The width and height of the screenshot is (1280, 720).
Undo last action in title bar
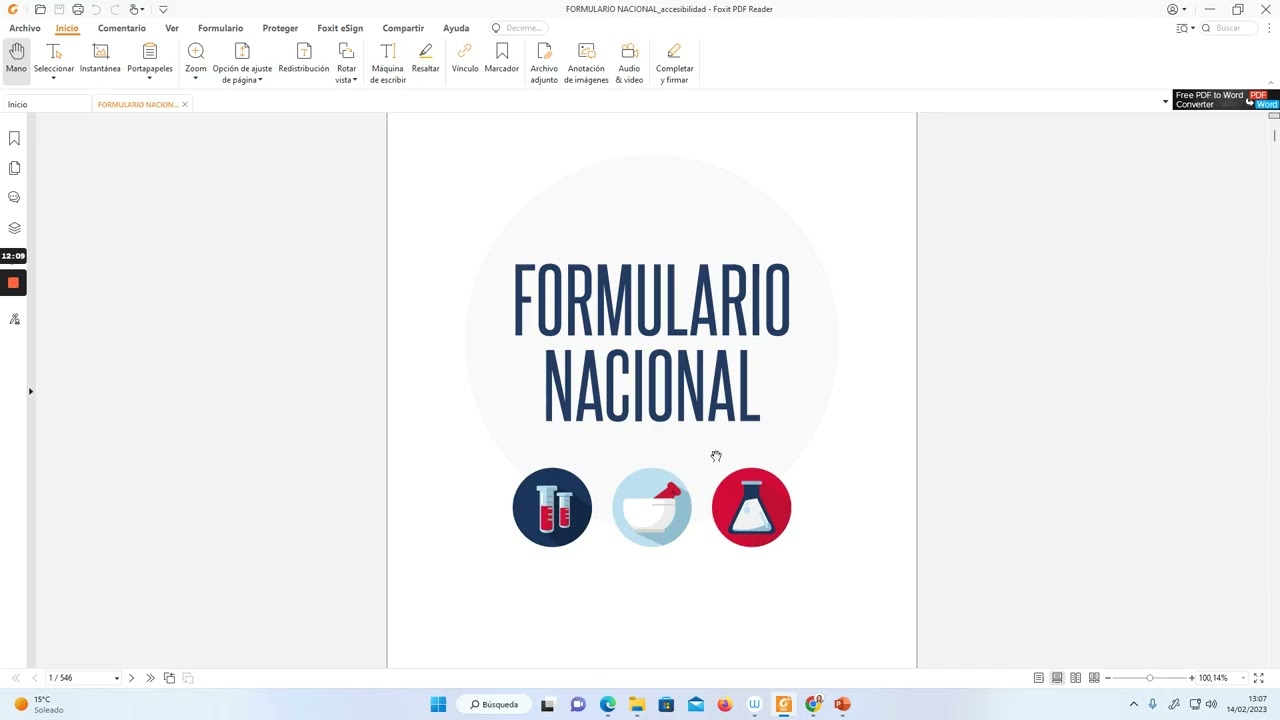[97, 9]
